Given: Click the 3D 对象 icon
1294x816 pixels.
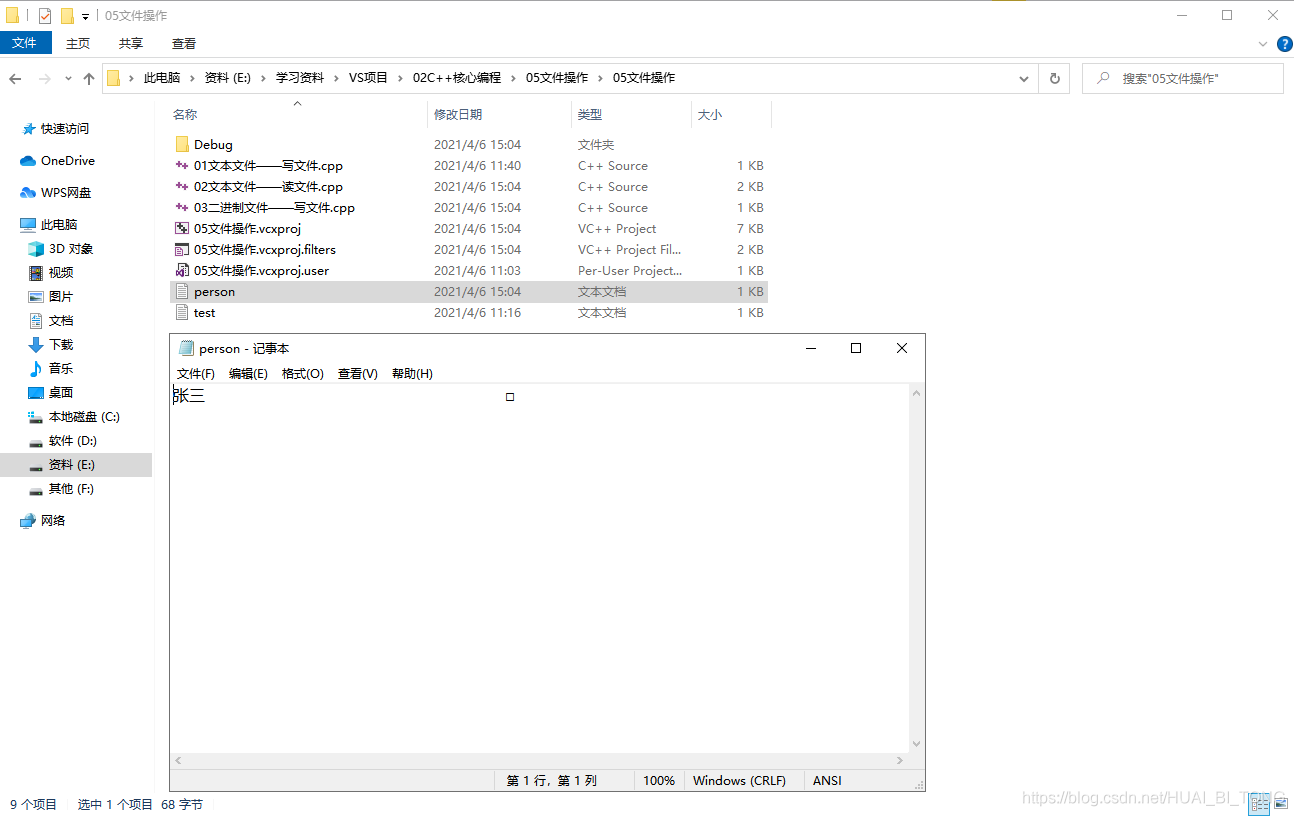Looking at the screenshot, I should [x=36, y=249].
